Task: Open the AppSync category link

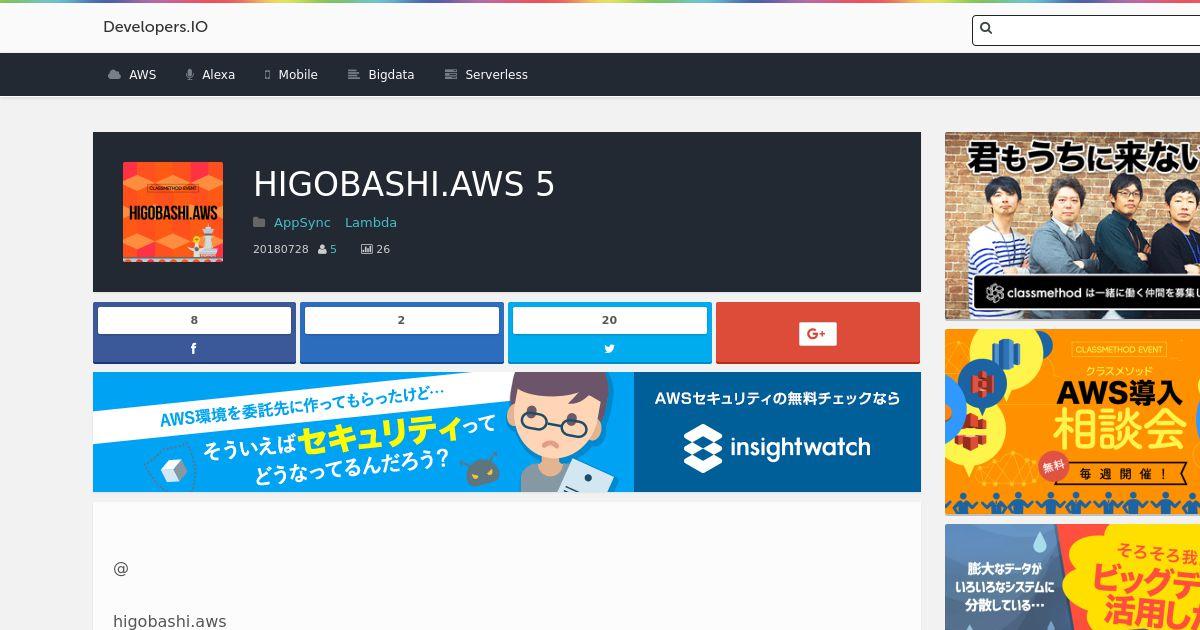Action: pos(302,223)
